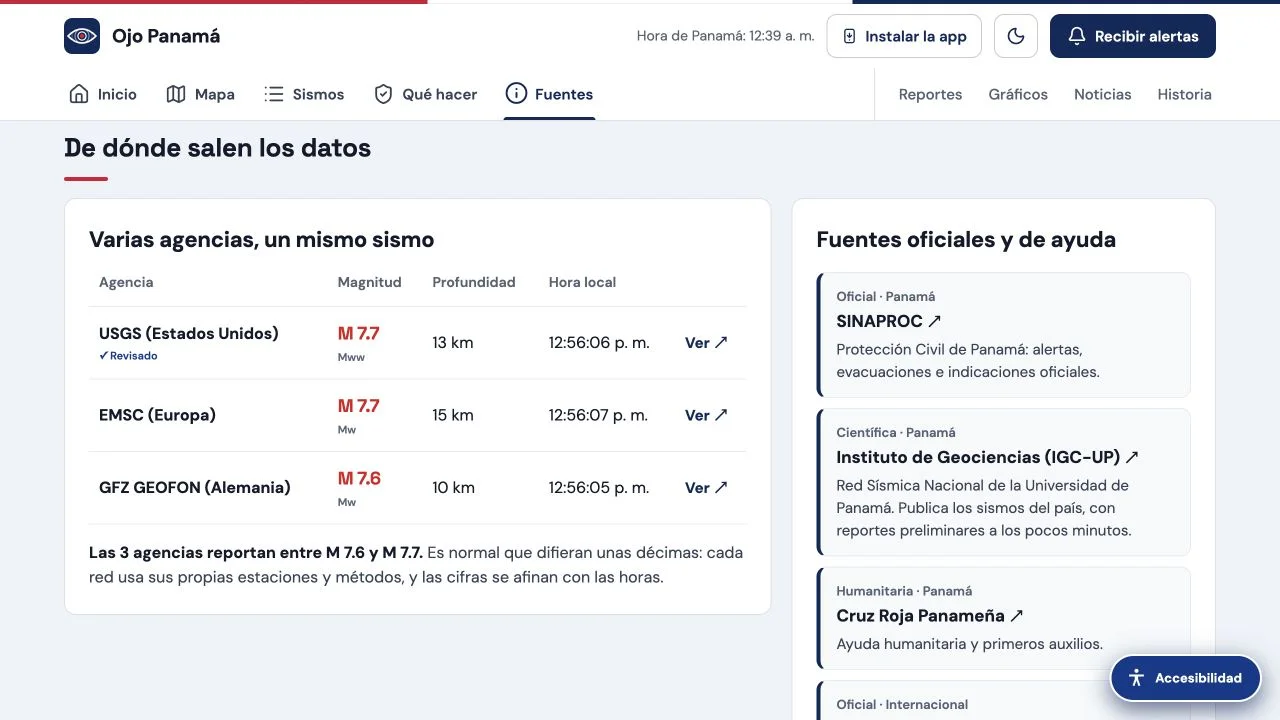Go to Historia section
Screen dimensions: 1280x720
[1185, 94]
